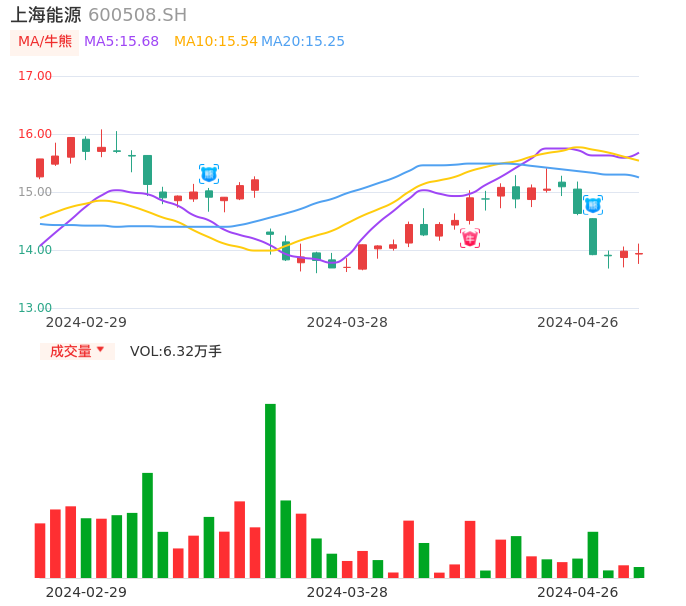Click the 上海能源 stock name title
Viewport: 686px width, 606px height.
tap(46, 15)
